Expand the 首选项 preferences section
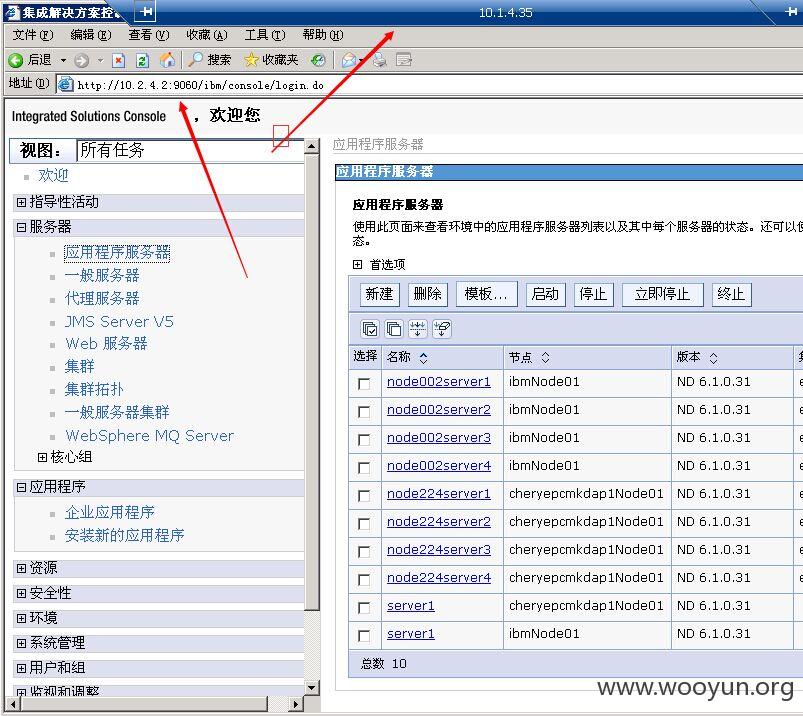Viewport: 803px width, 716px height. 357,264
